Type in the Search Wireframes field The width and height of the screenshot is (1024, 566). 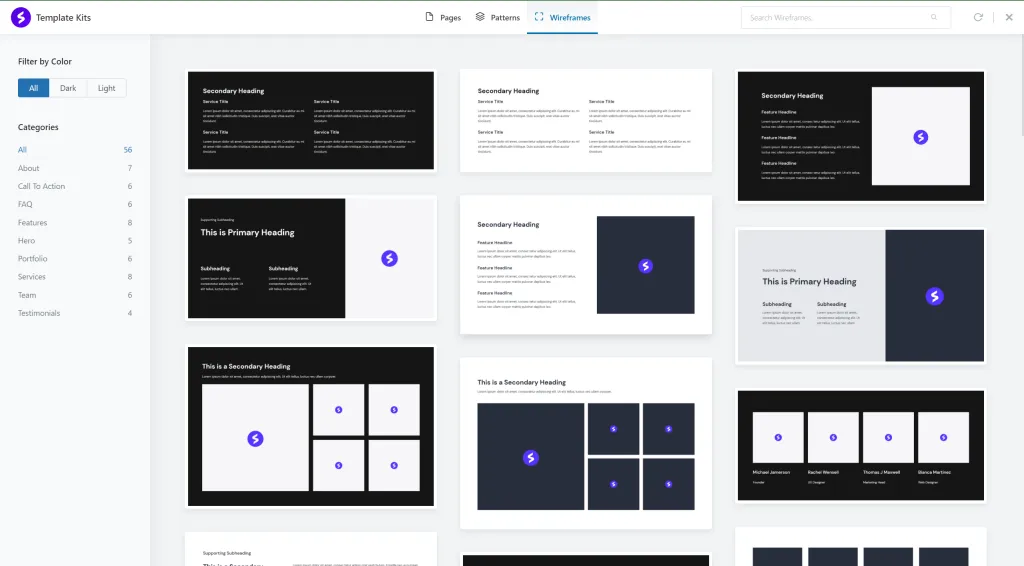coord(835,17)
